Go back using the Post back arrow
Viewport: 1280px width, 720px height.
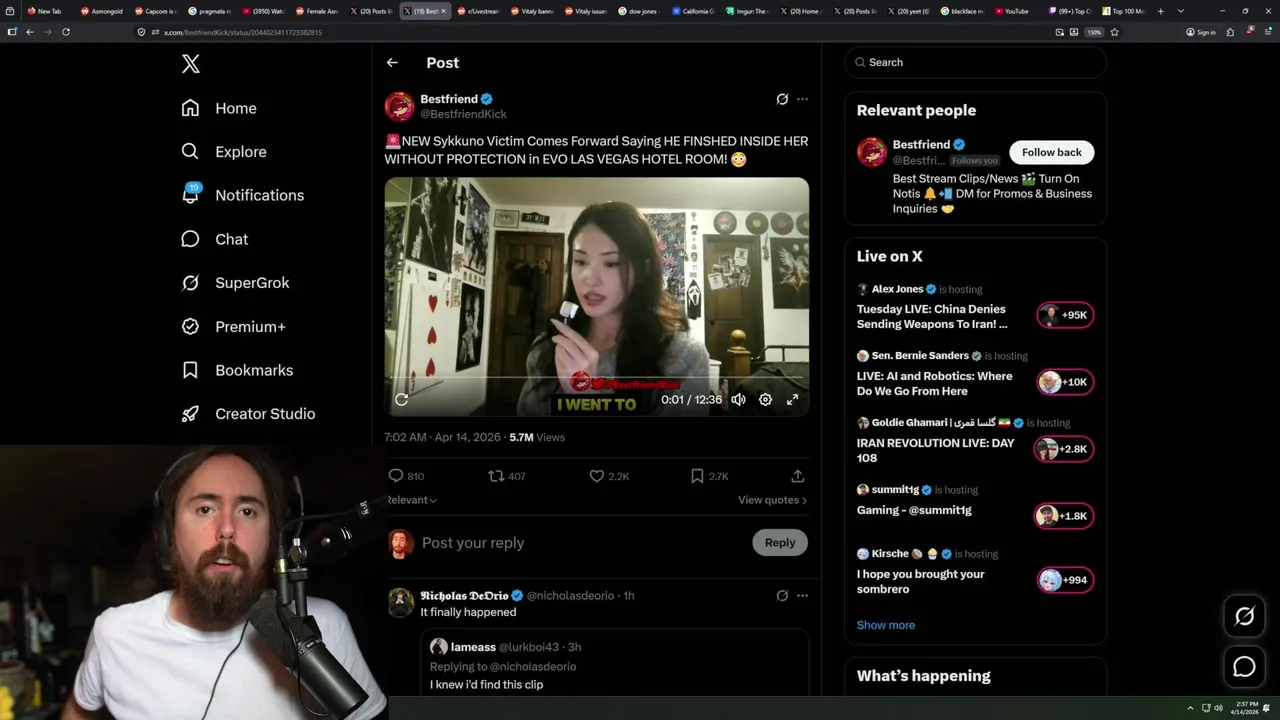pos(392,62)
